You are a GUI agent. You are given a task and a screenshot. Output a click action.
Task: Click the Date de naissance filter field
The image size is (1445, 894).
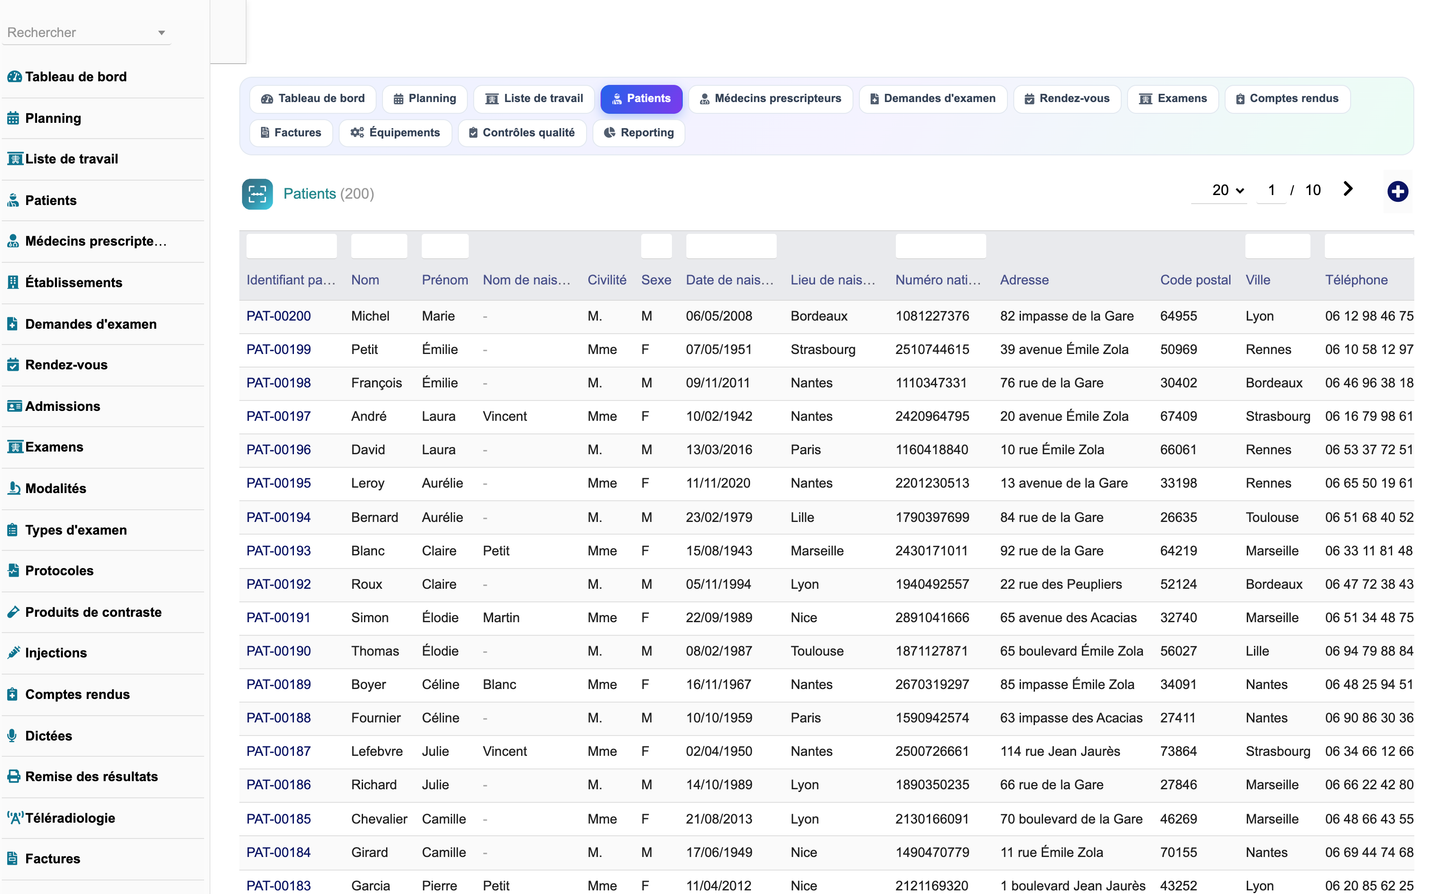click(731, 246)
